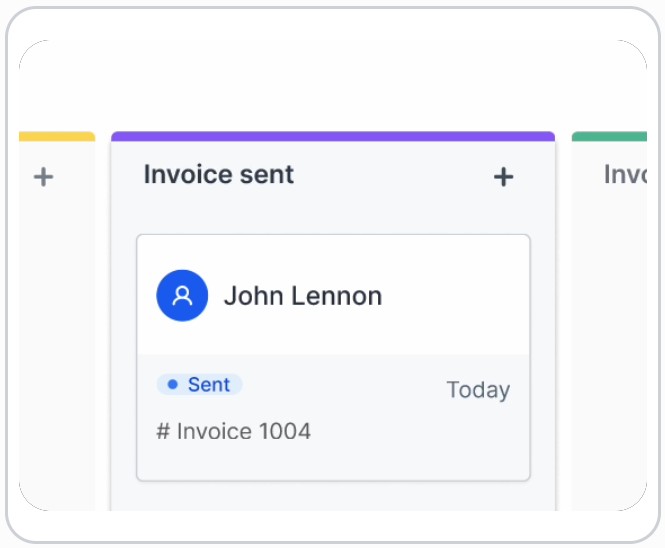Viewport: 665px width, 548px height.
Task: Click the plus icon in yellow column
Action: coord(43,177)
